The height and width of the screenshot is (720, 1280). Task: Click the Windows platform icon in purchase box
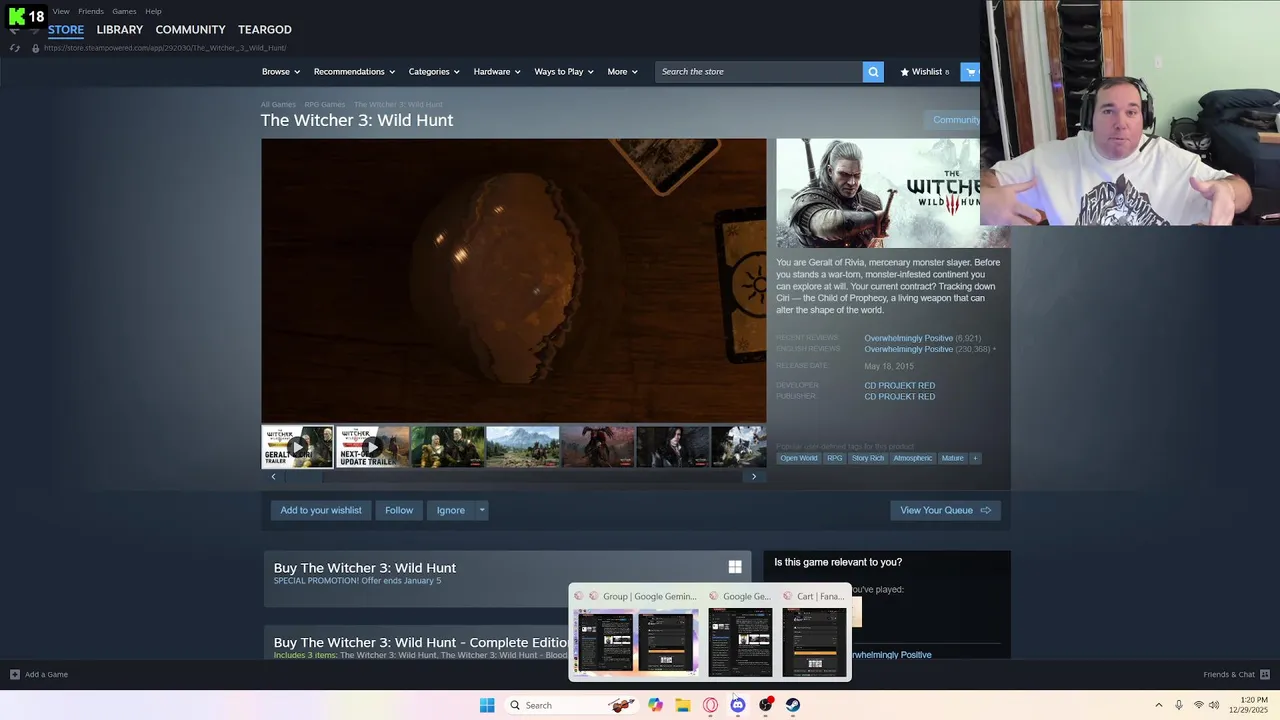click(x=735, y=567)
